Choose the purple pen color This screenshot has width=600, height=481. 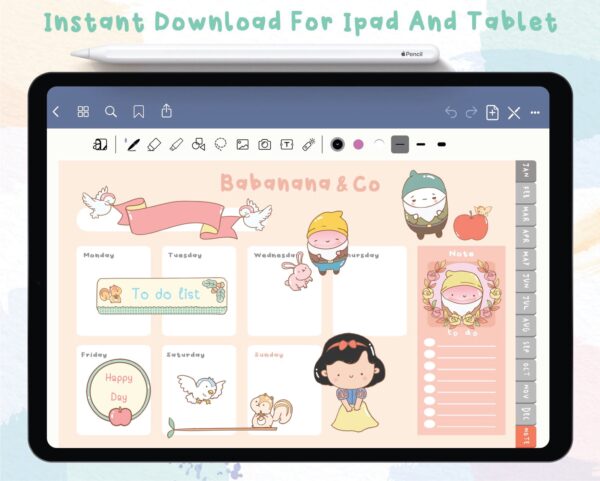[x=358, y=144]
